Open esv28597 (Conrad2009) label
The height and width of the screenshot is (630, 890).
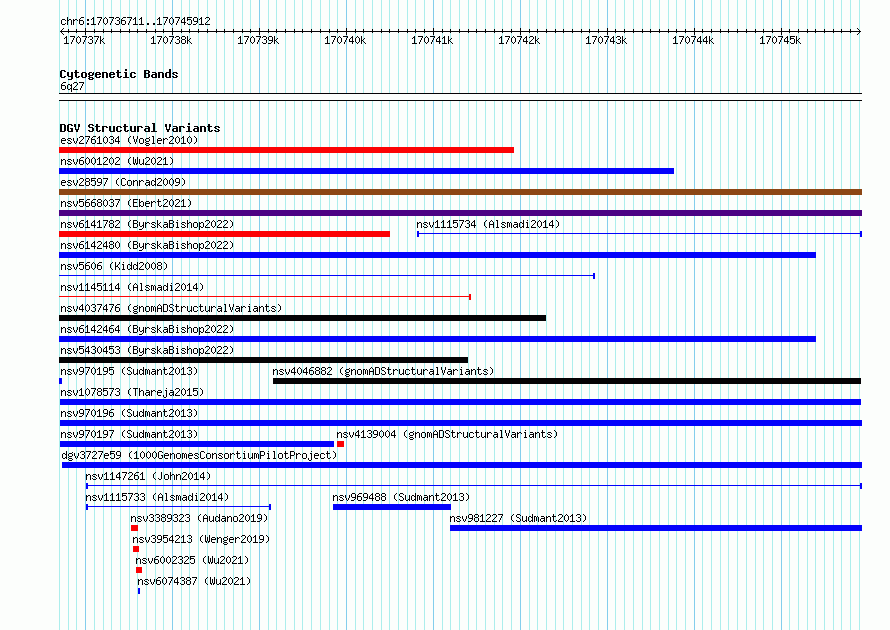pyautogui.click(x=123, y=182)
